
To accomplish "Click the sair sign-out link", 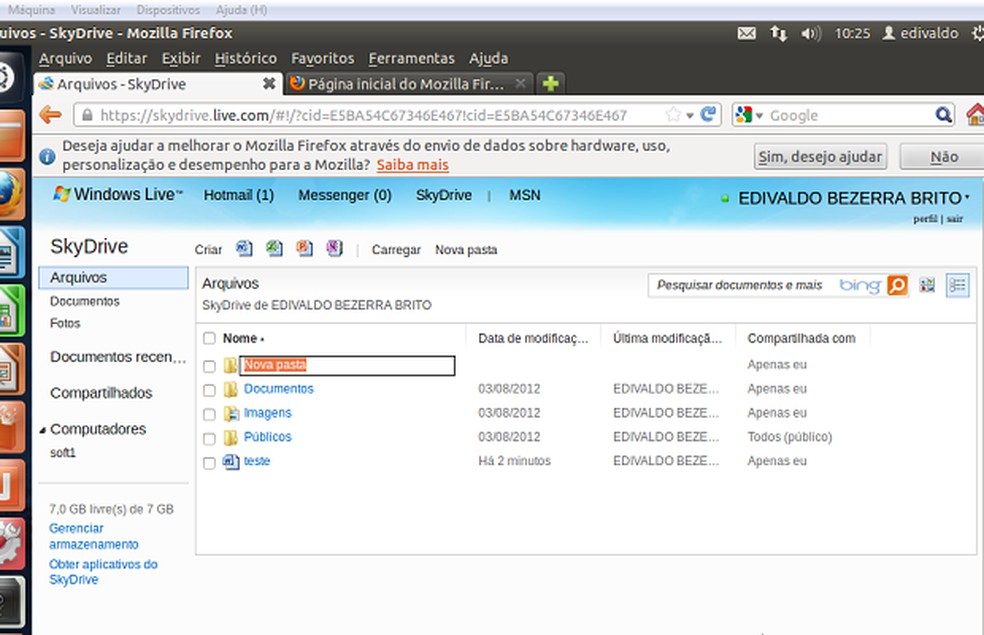I will [x=955, y=218].
